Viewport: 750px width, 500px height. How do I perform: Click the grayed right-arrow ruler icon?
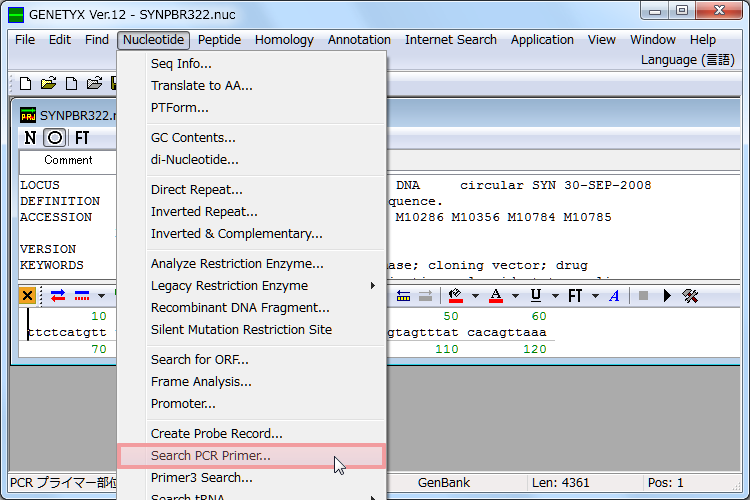click(425, 296)
